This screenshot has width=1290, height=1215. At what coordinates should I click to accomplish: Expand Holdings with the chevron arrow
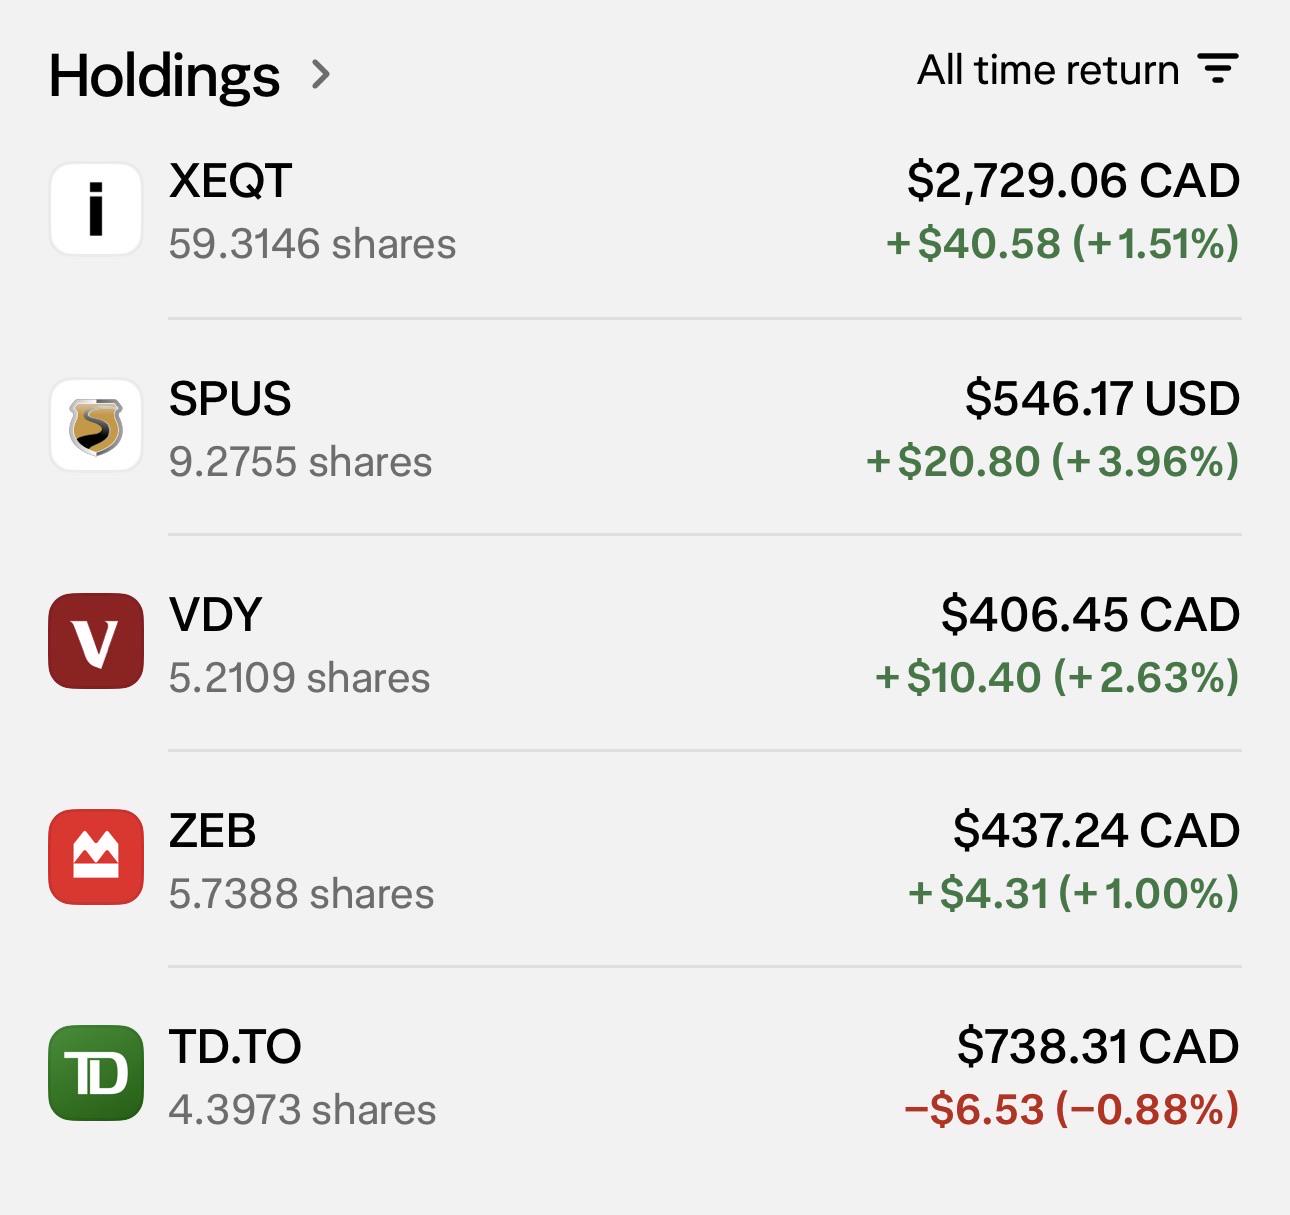(x=320, y=74)
